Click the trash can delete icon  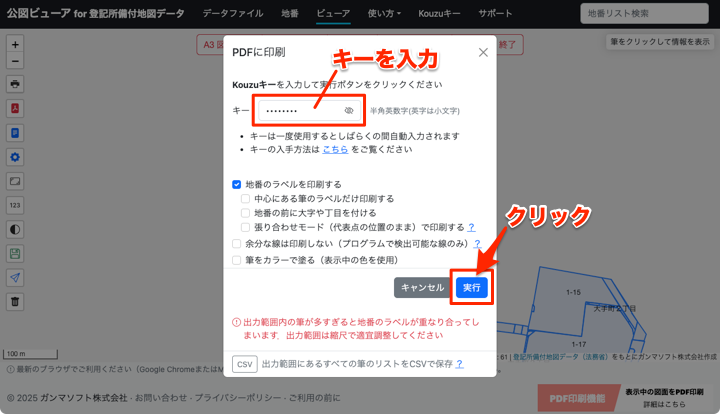(x=15, y=301)
